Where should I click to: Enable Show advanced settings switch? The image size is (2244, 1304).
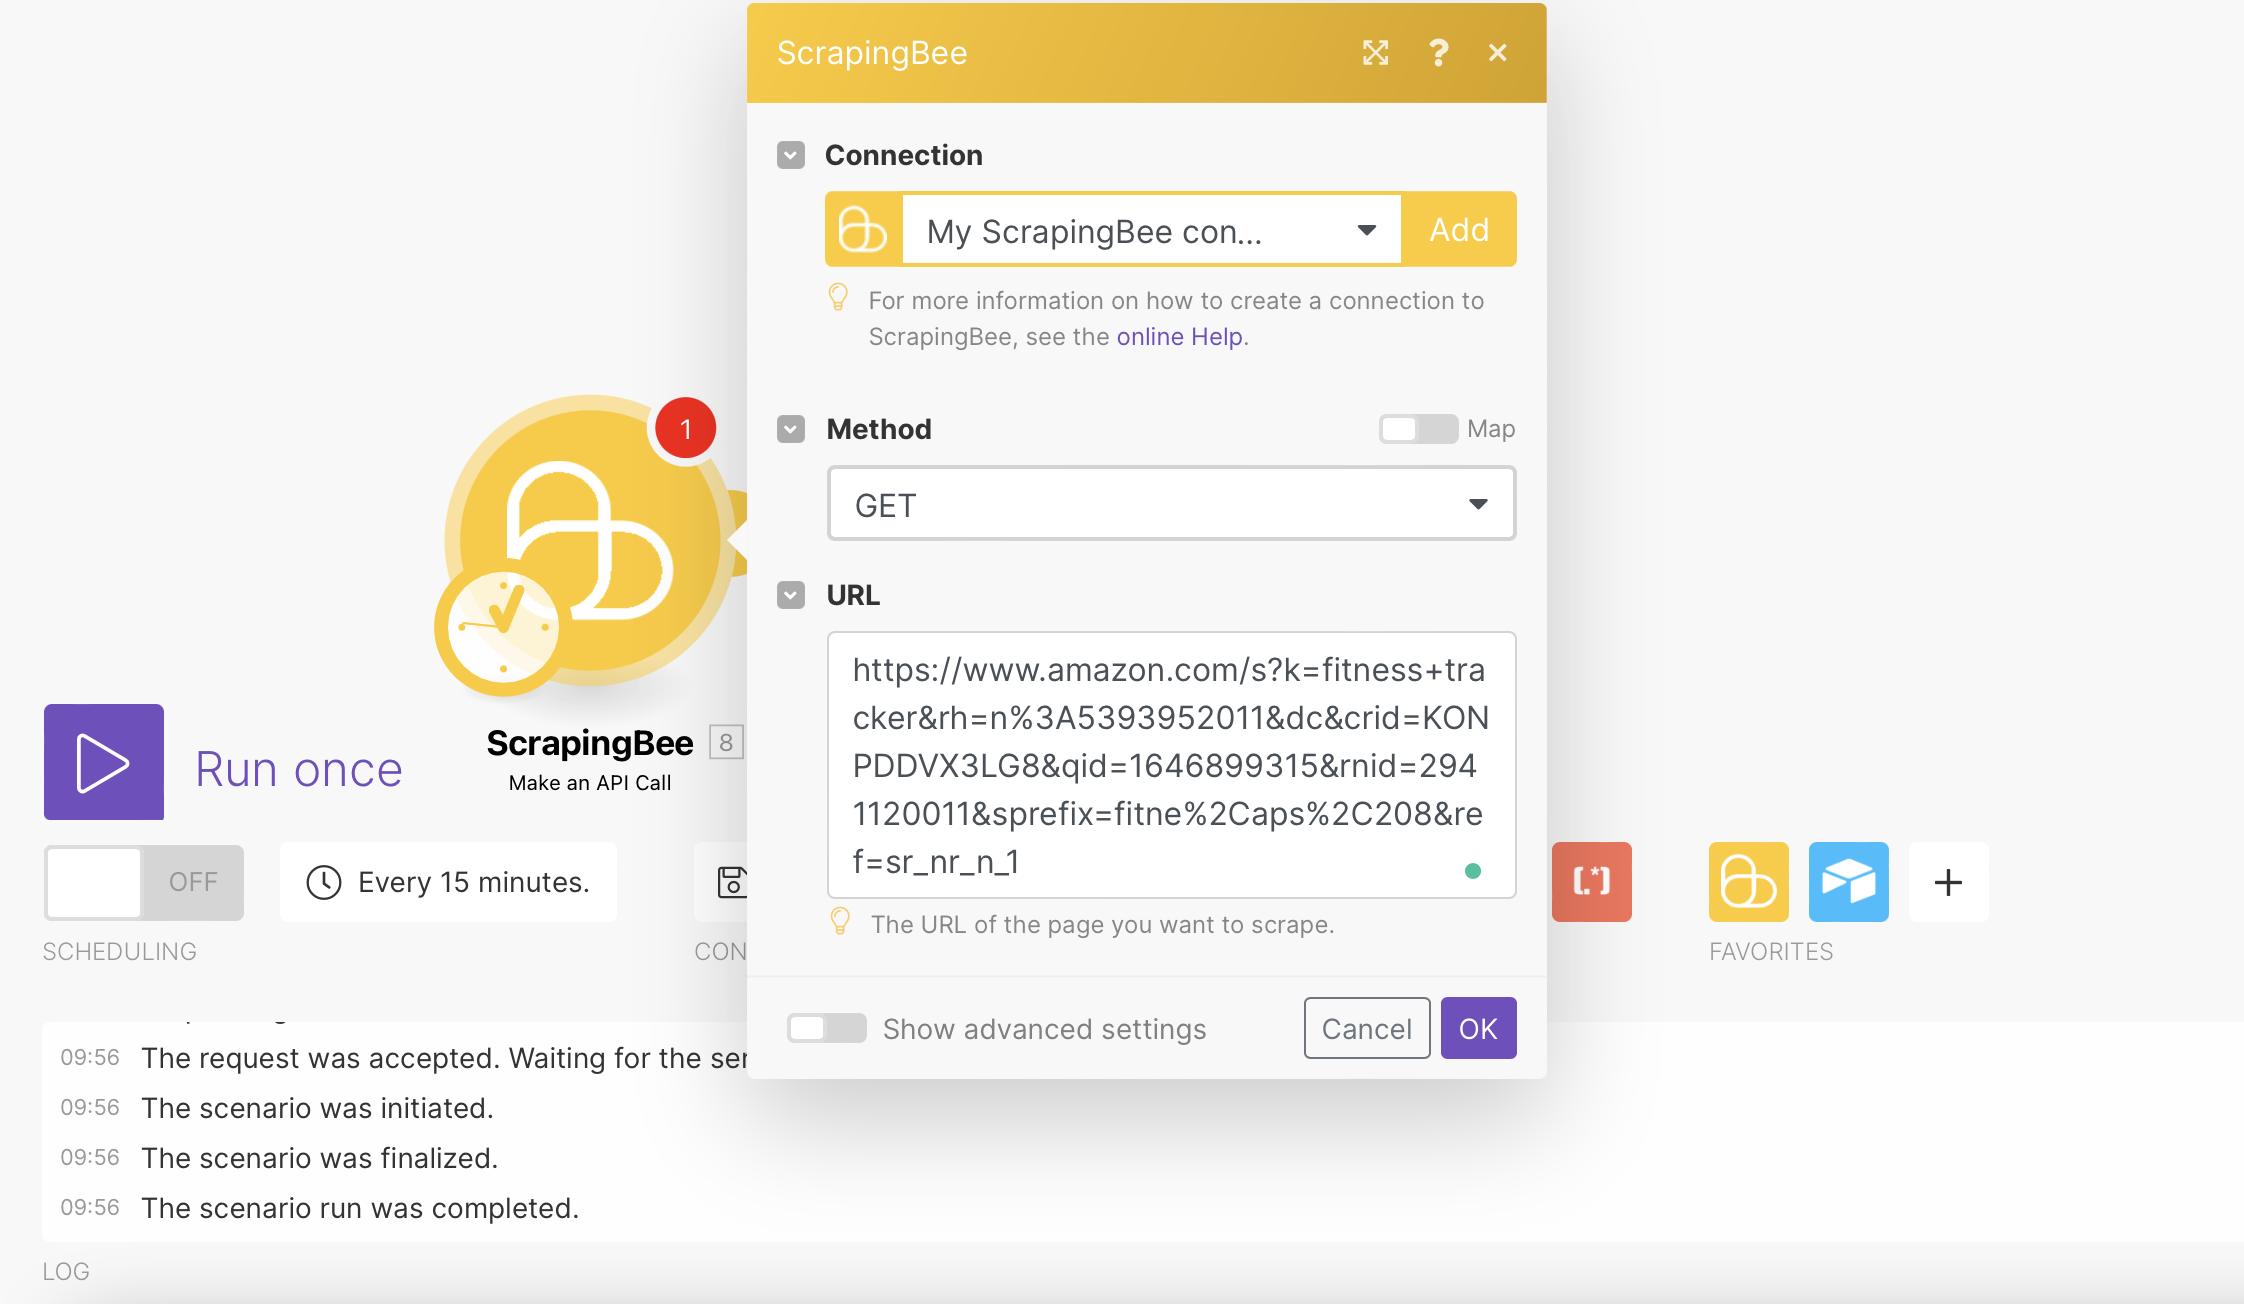point(826,1028)
